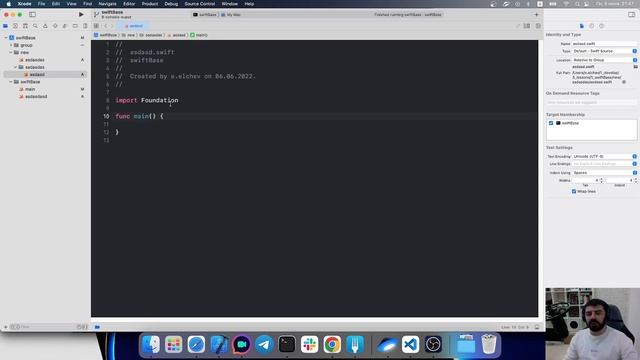Screen dimensions: 640x360
Task: Collapse the sadasdas folder
Action: pos(16,67)
